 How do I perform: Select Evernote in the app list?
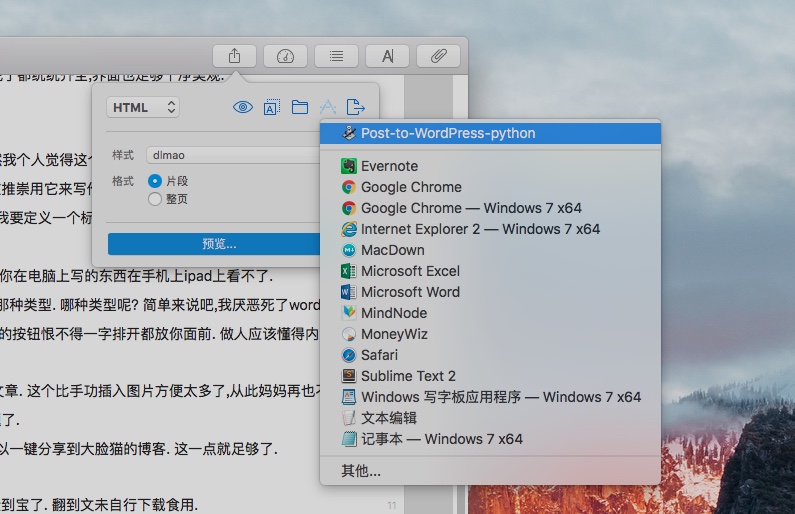click(x=389, y=166)
